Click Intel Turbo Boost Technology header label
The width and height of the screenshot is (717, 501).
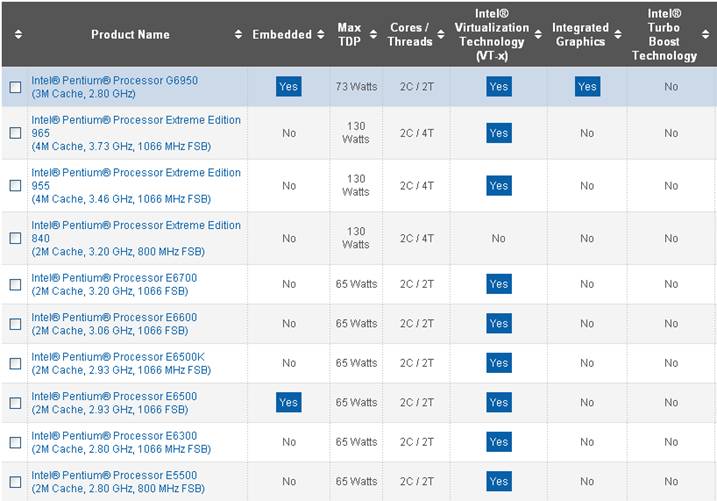tap(664, 35)
